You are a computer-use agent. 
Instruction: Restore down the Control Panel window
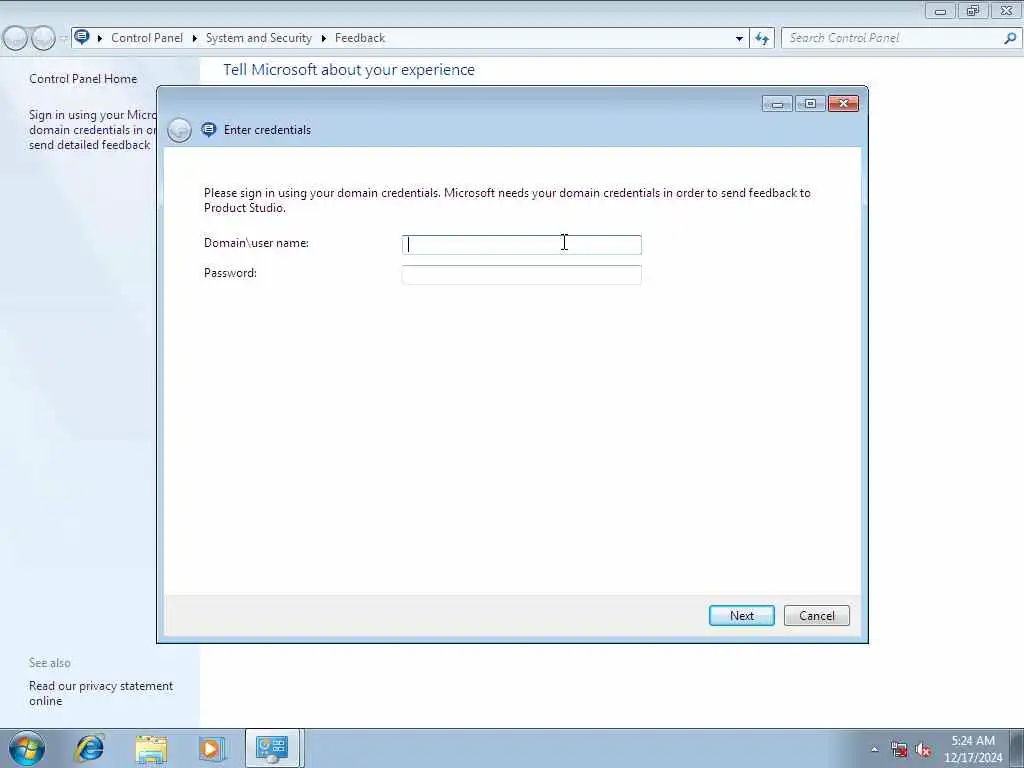(973, 10)
